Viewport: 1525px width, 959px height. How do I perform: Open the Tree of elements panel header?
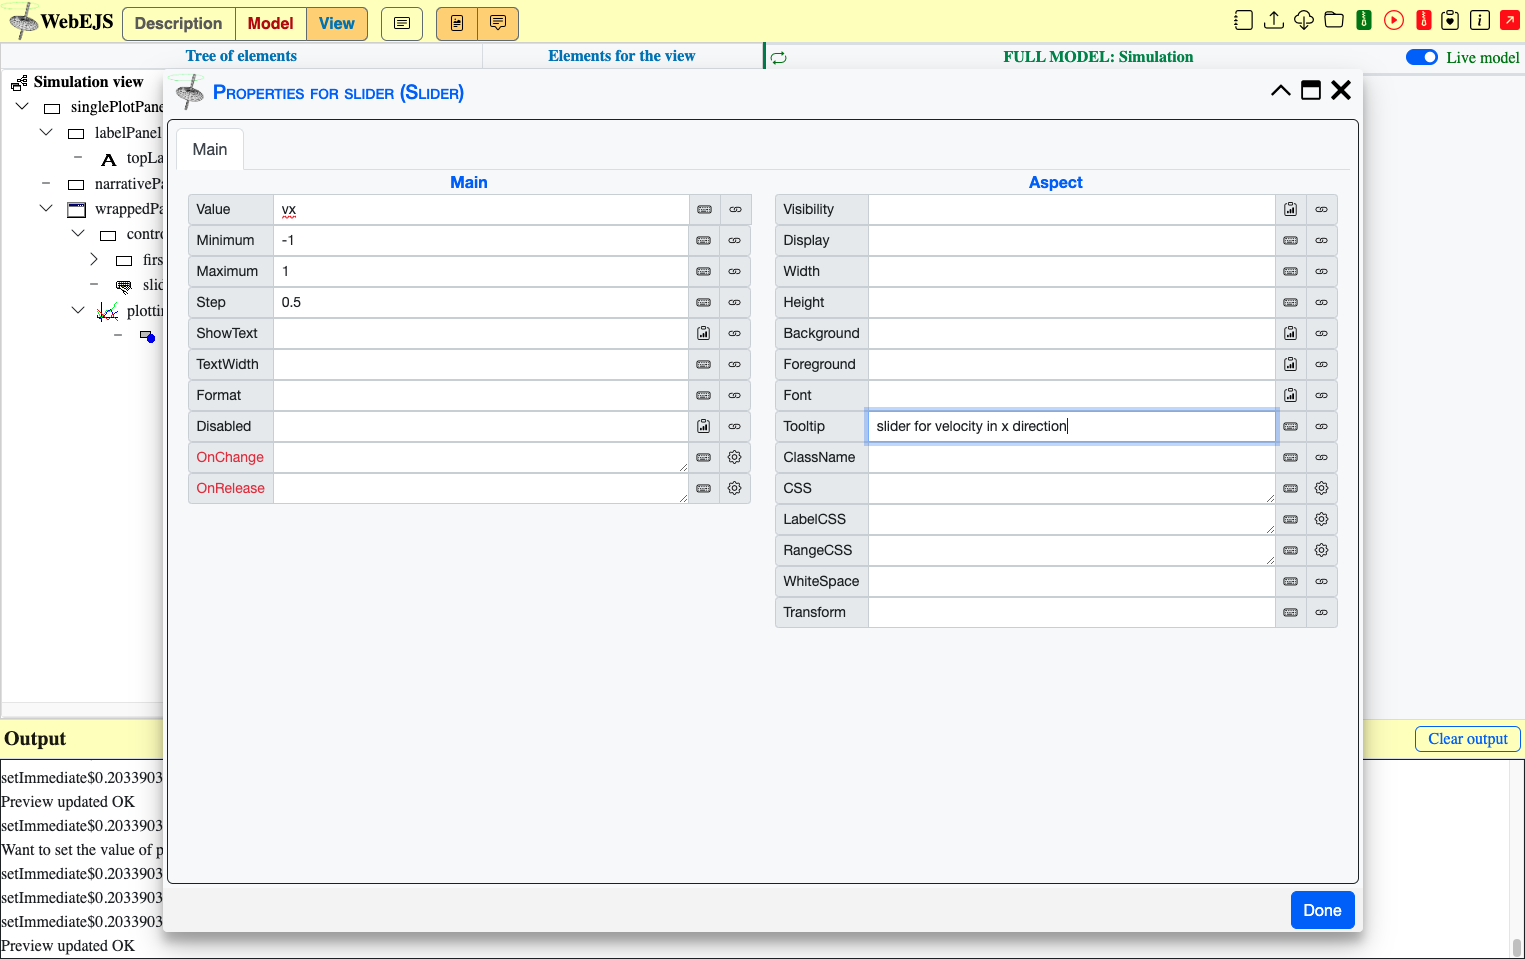[241, 56]
